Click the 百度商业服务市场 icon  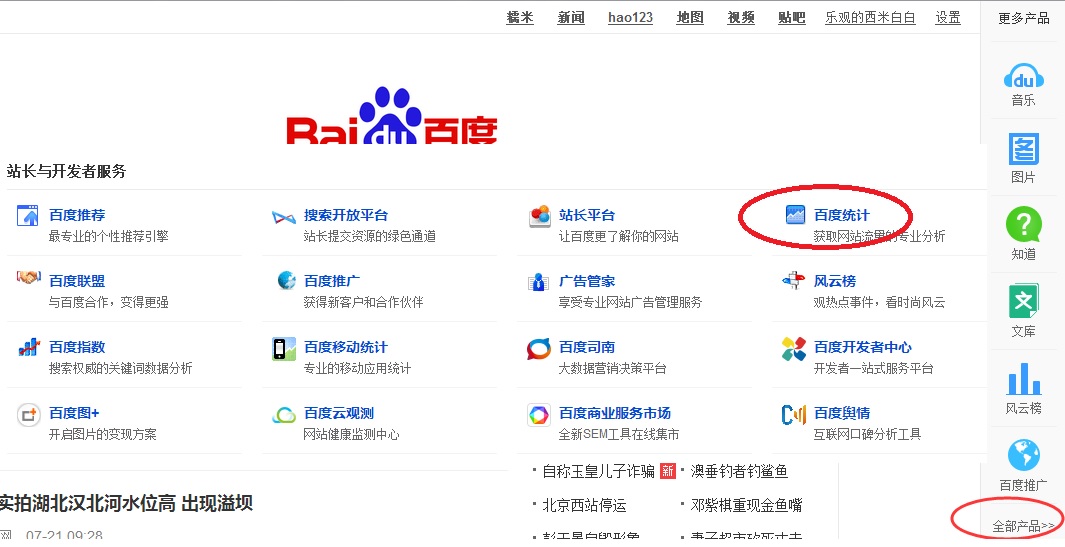[x=539, y=414]
